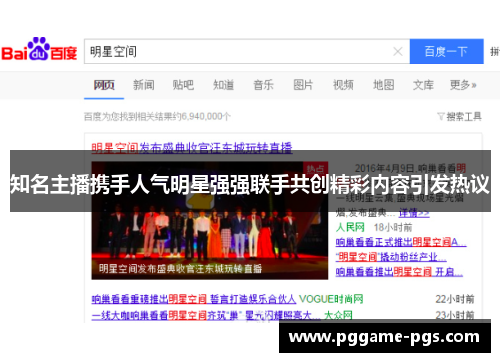Open the event stage photo thumbnail
Screen dimensions: 500x362
coord(210,221)
